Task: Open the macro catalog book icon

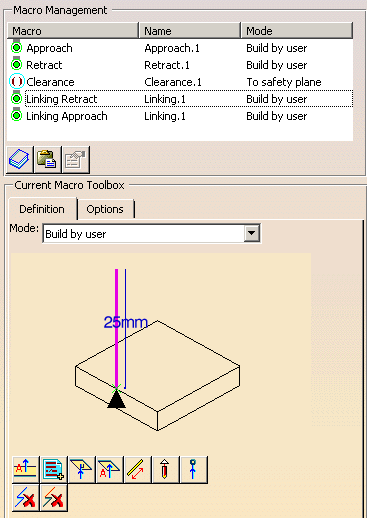Action: [x=20, y=159]
